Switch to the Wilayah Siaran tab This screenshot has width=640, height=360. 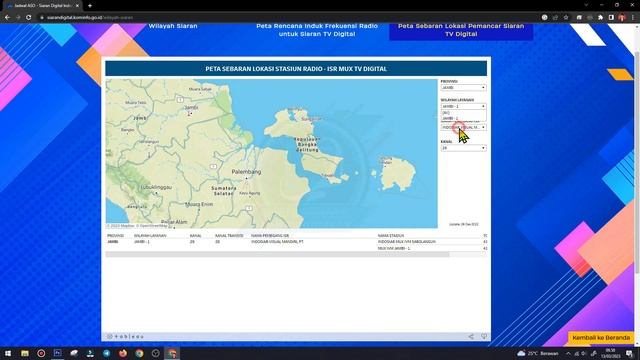[x=173, y=26]
